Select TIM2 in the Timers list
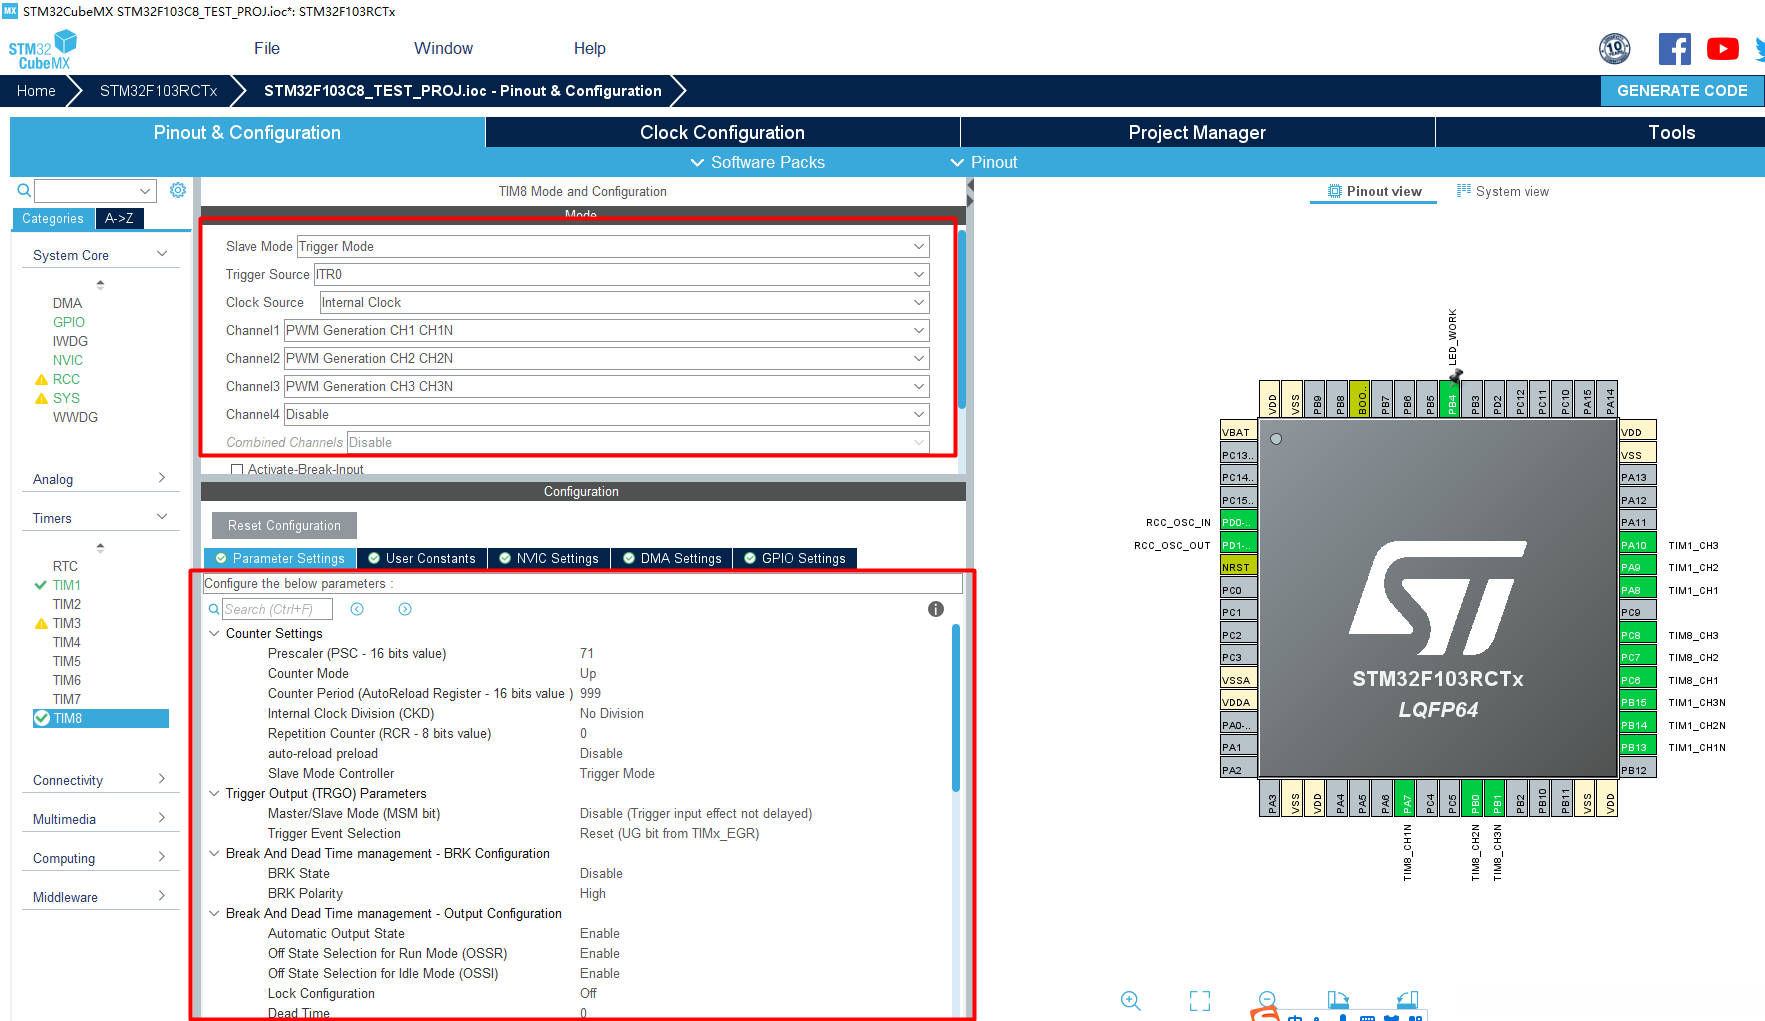 tap(67, 604)
